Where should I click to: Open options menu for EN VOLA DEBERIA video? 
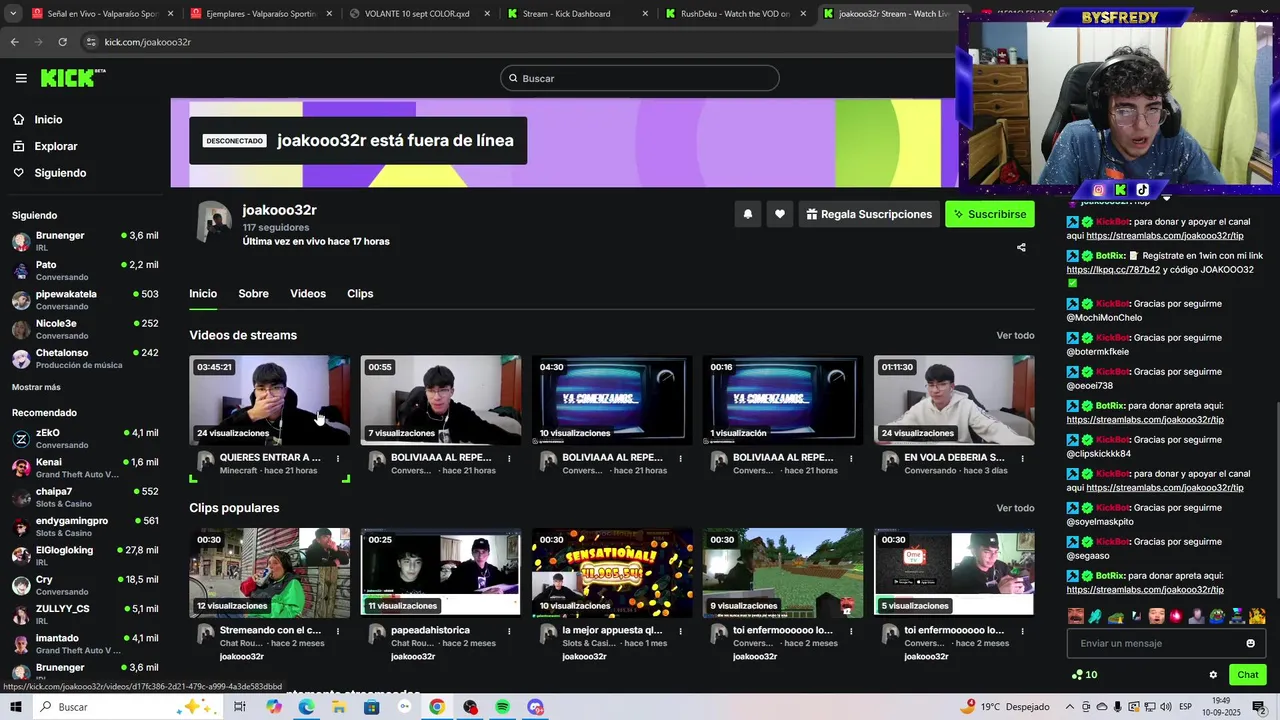point(1022,458)
